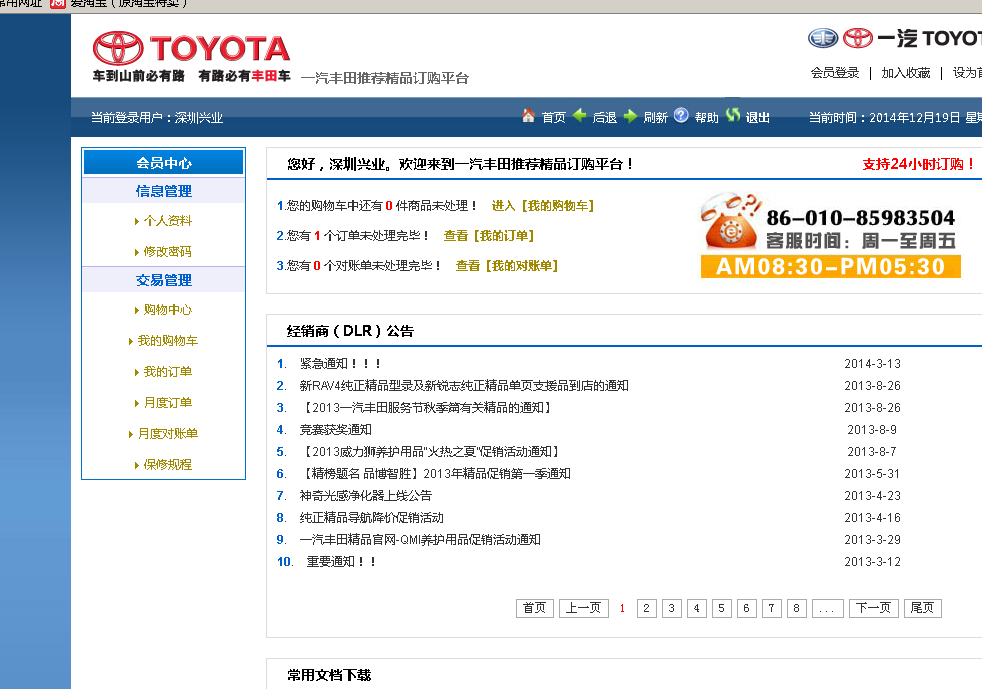Image resolution: width=982 pixels, height=689 pixels.
Task: Go to 首页 in the navigation bar
Action: (553, 118)
